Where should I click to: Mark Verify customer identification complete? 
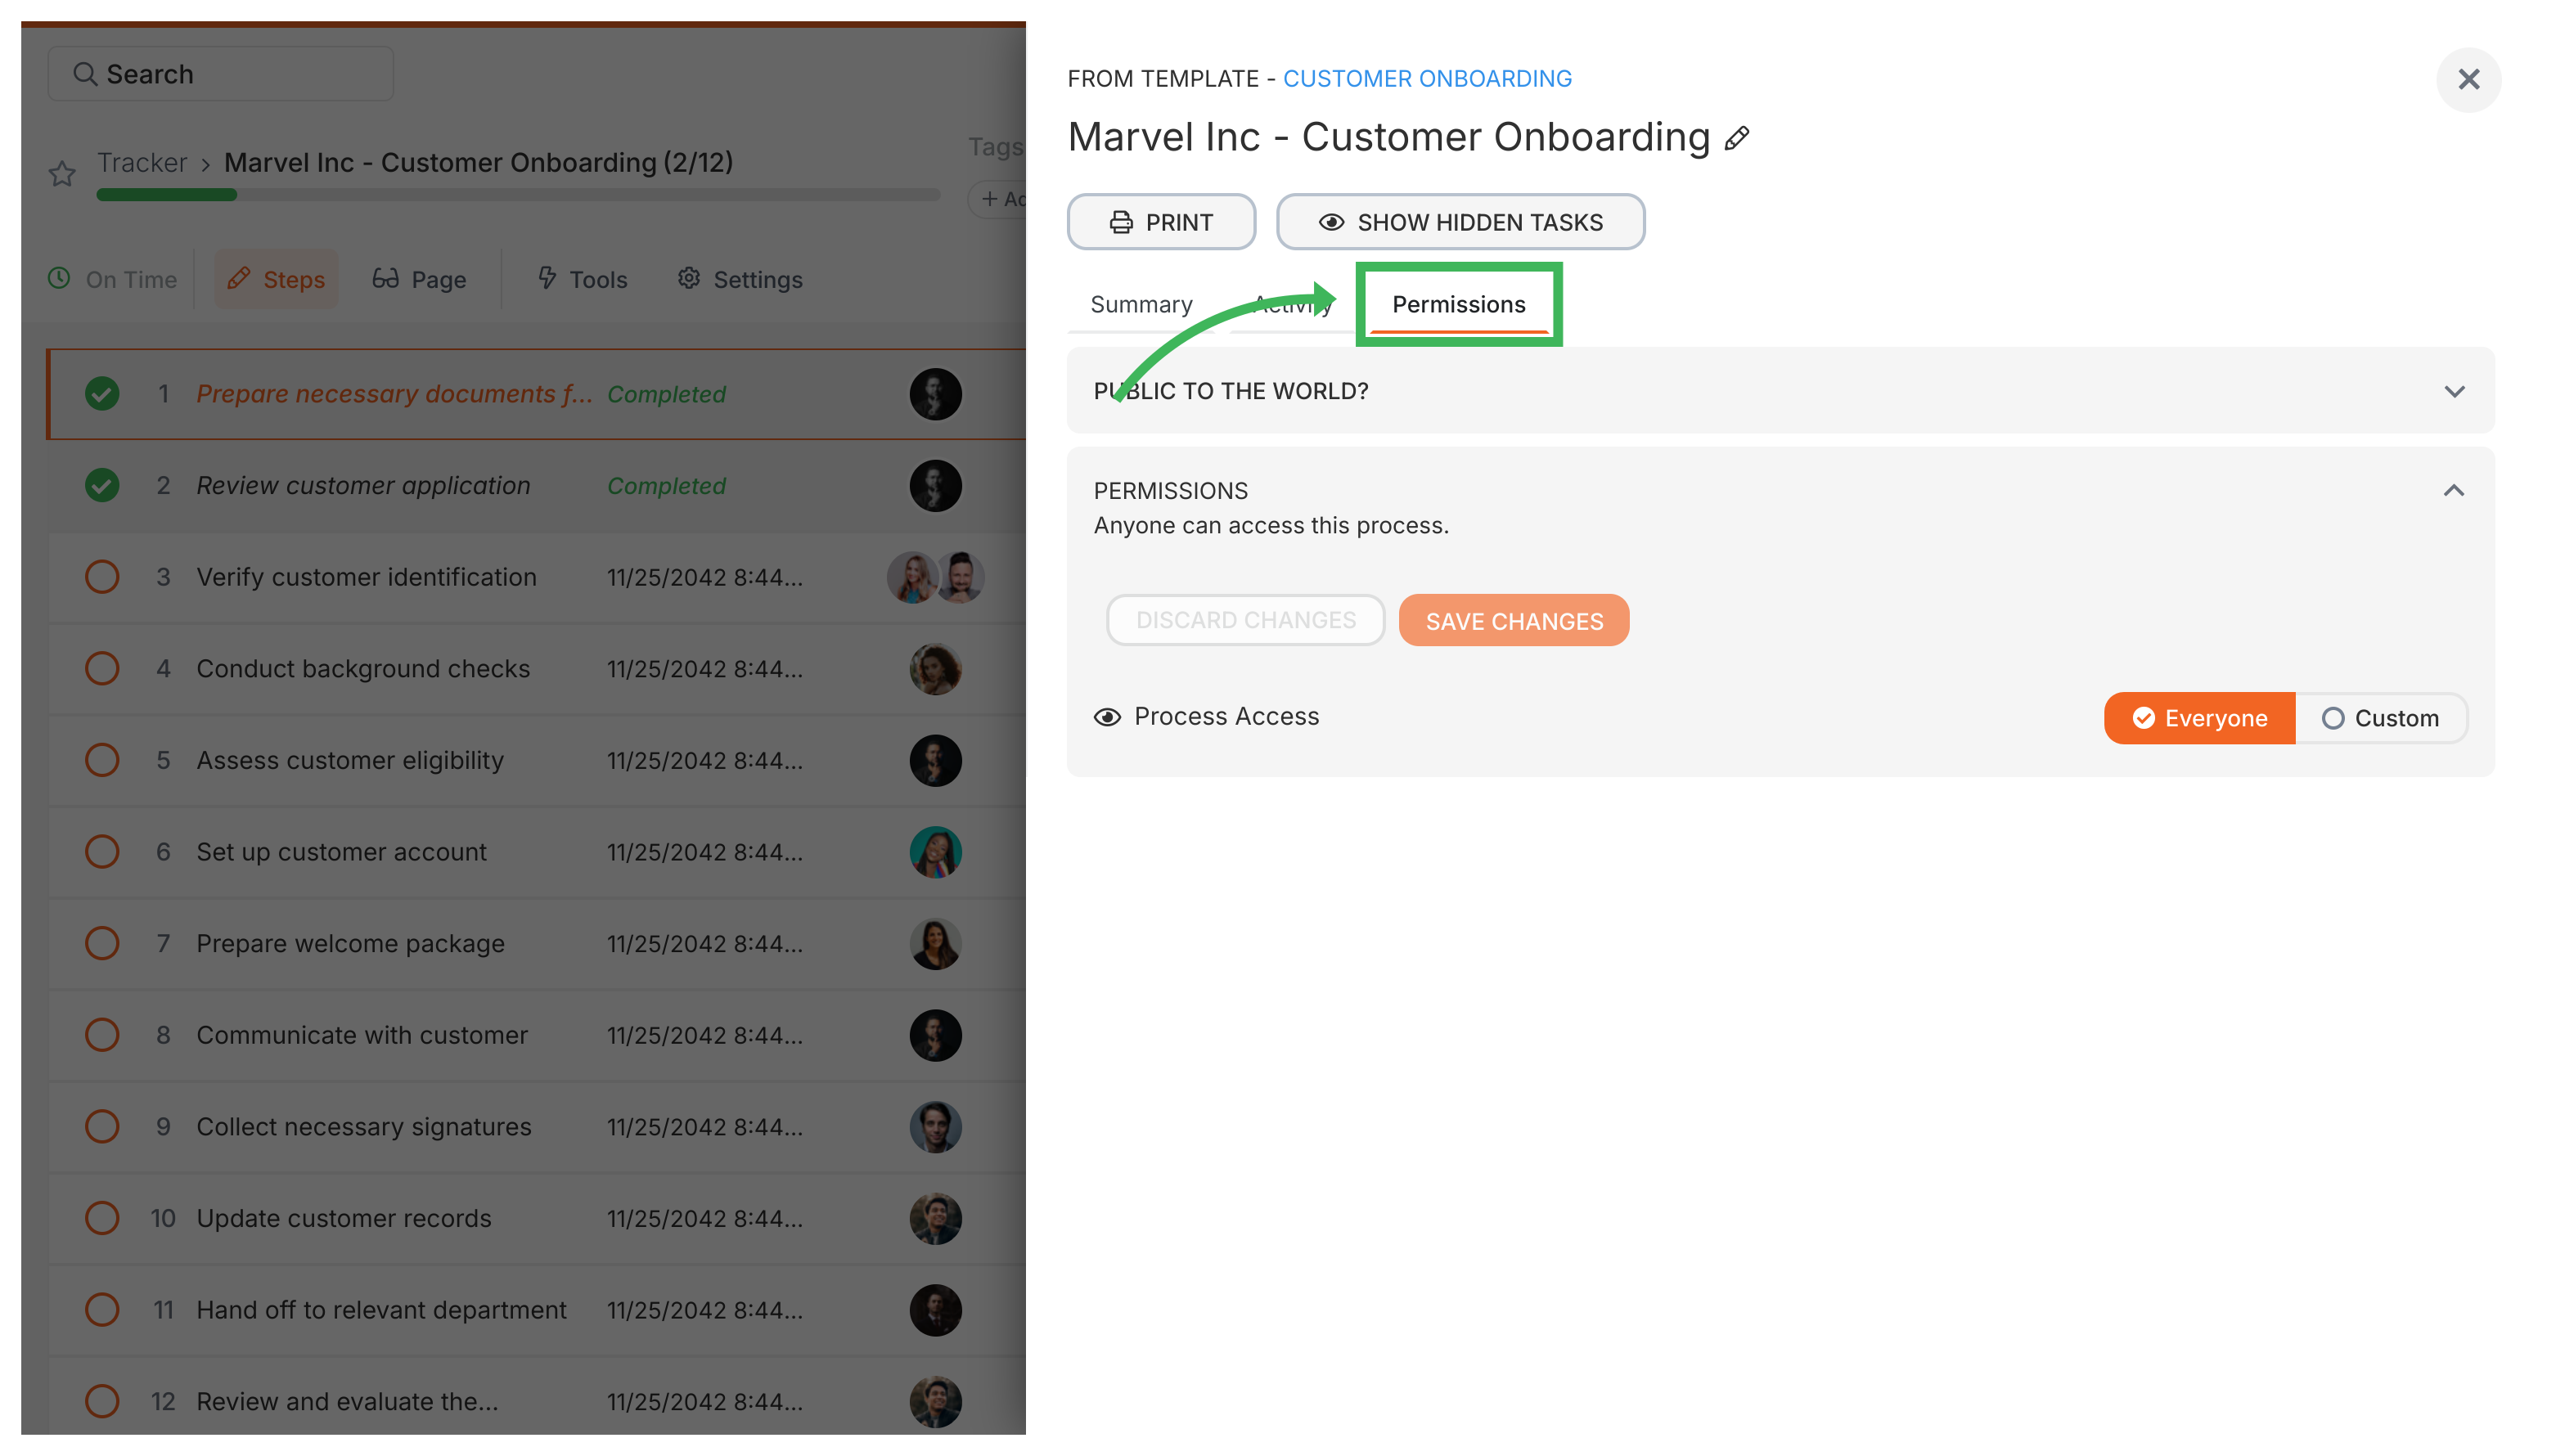101,576
